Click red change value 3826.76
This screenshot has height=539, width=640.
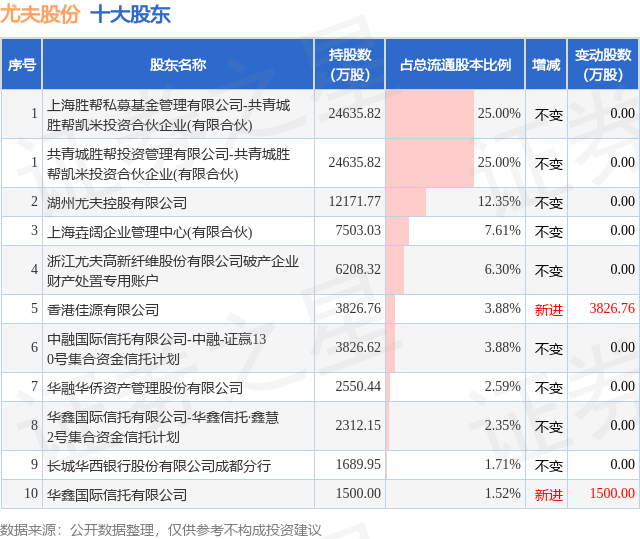pos(612,308)
